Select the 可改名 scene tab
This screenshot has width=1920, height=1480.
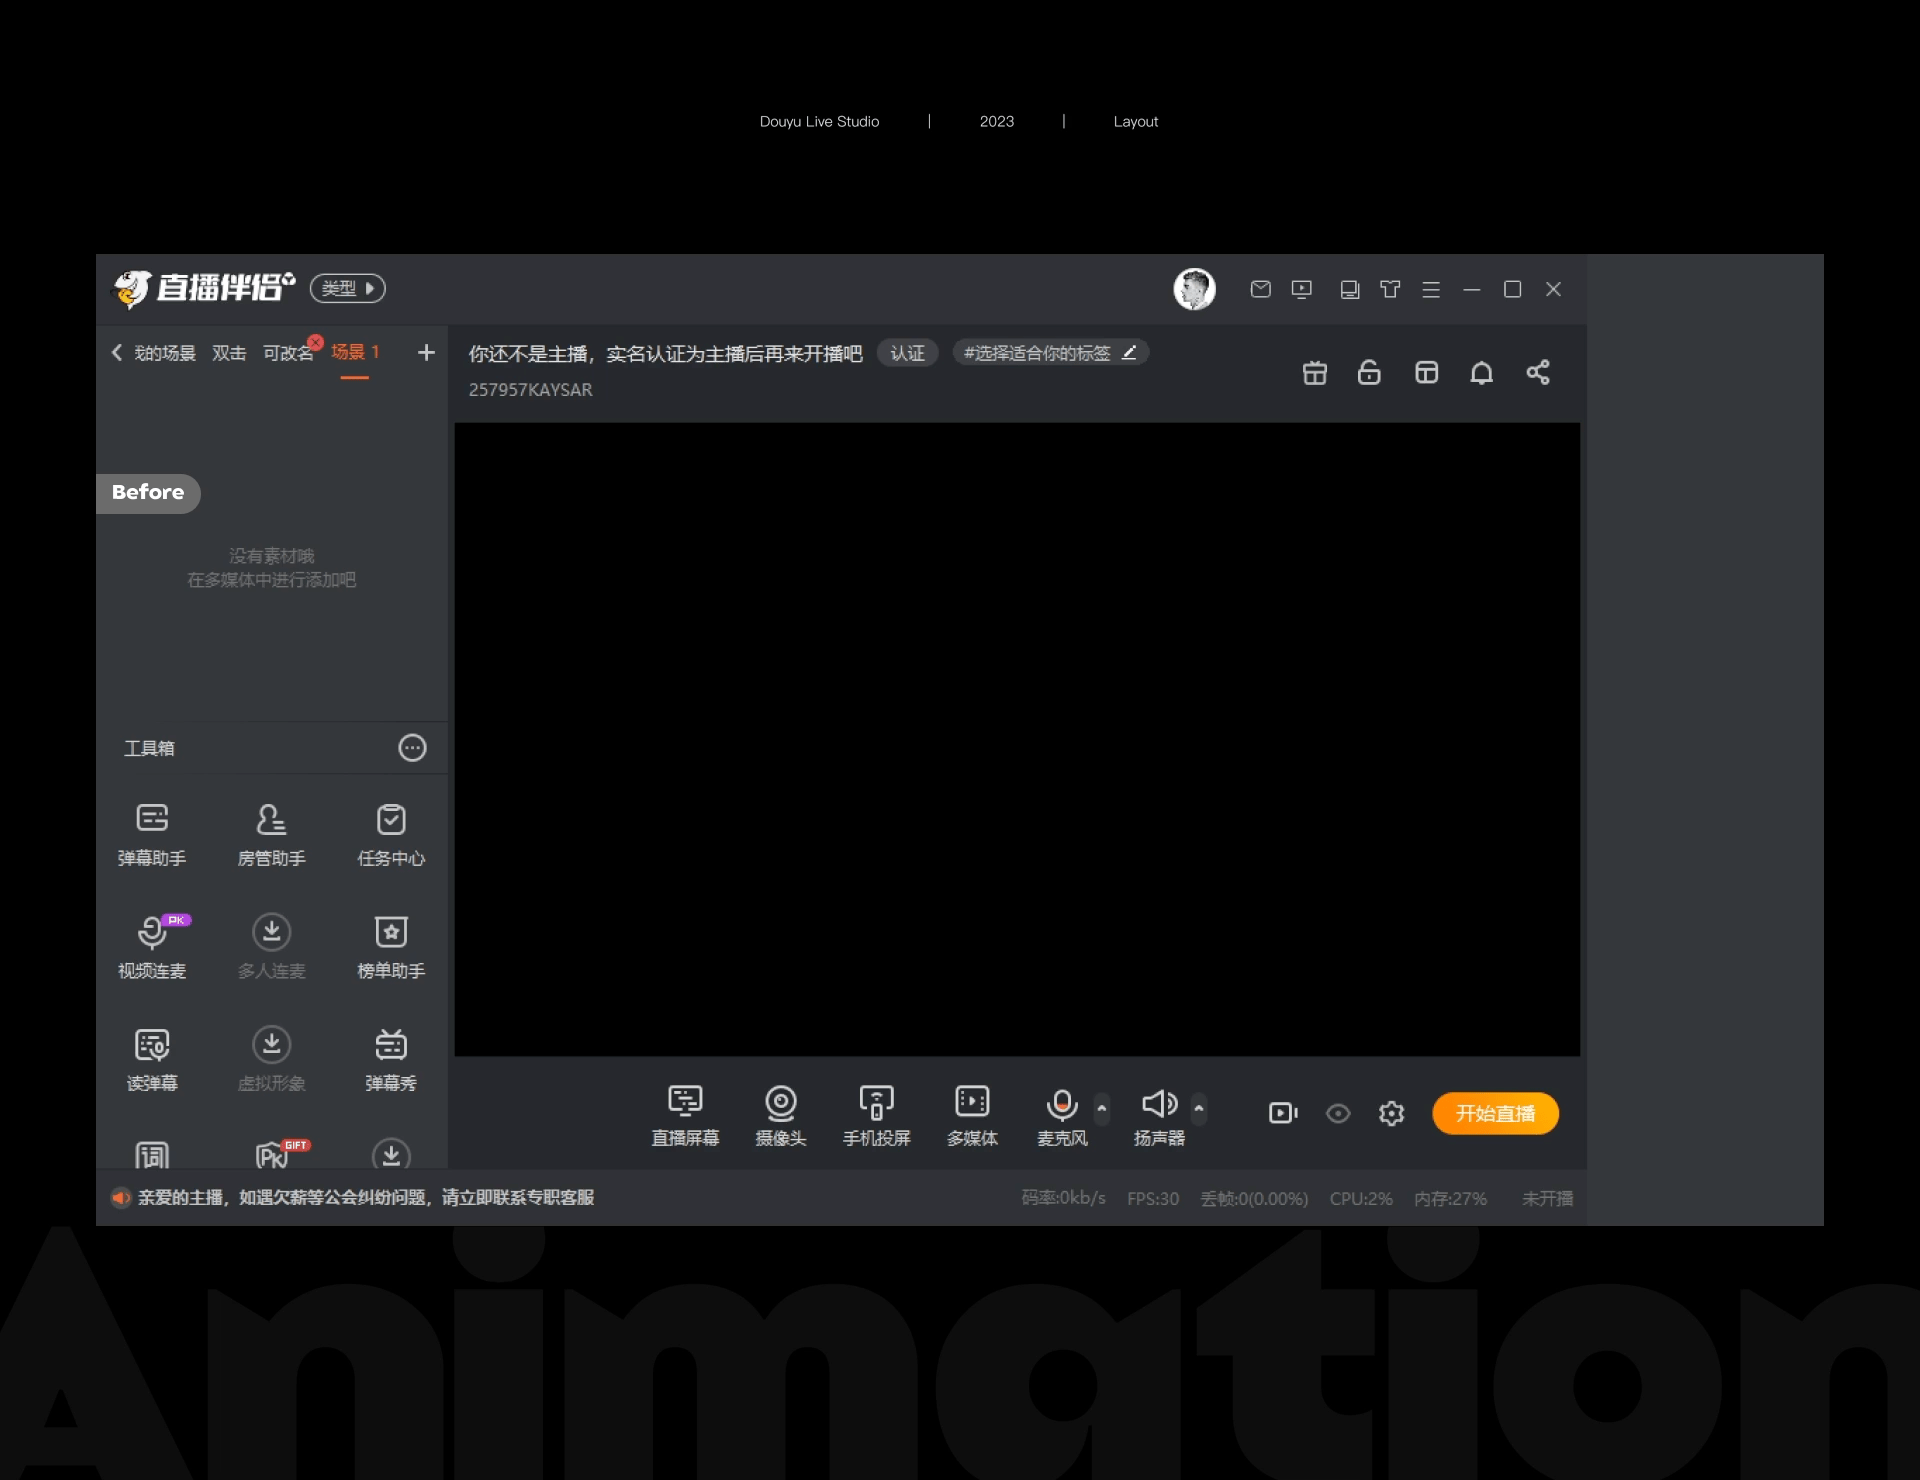288,353
